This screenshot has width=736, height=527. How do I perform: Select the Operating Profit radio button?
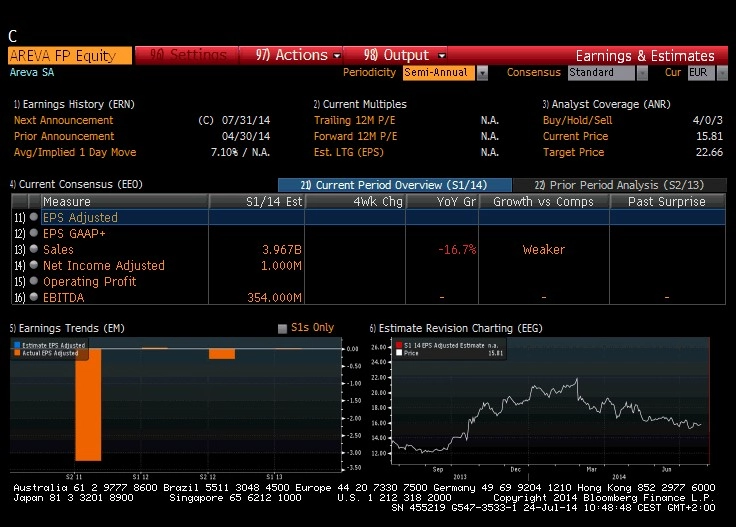click(x=34, y=281)
